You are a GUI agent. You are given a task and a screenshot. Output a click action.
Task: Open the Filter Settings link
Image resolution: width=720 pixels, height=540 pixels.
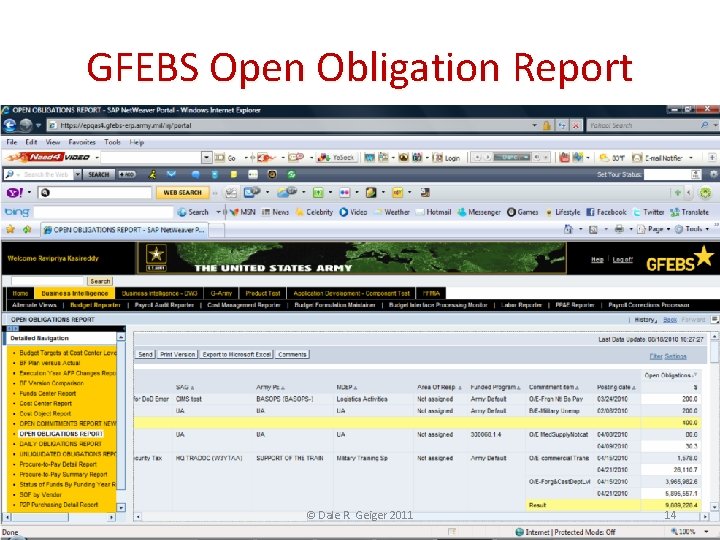668,356
